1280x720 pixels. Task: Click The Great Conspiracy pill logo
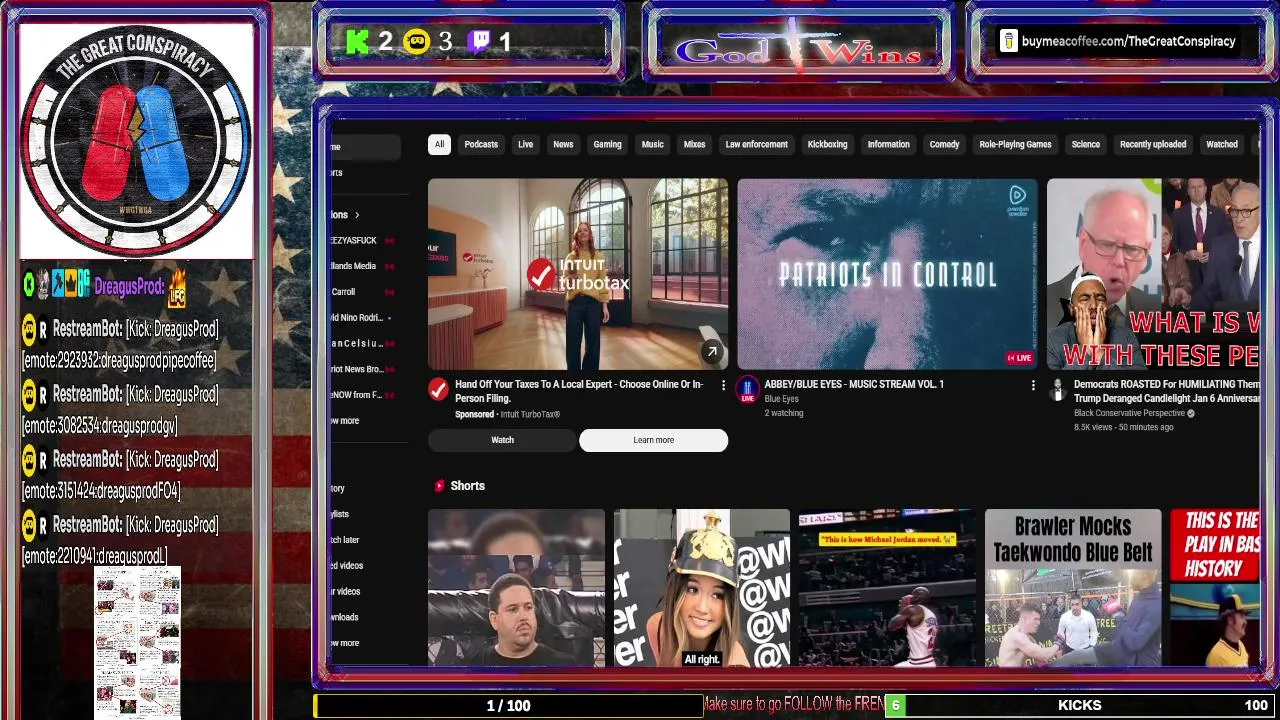(136, 140)
